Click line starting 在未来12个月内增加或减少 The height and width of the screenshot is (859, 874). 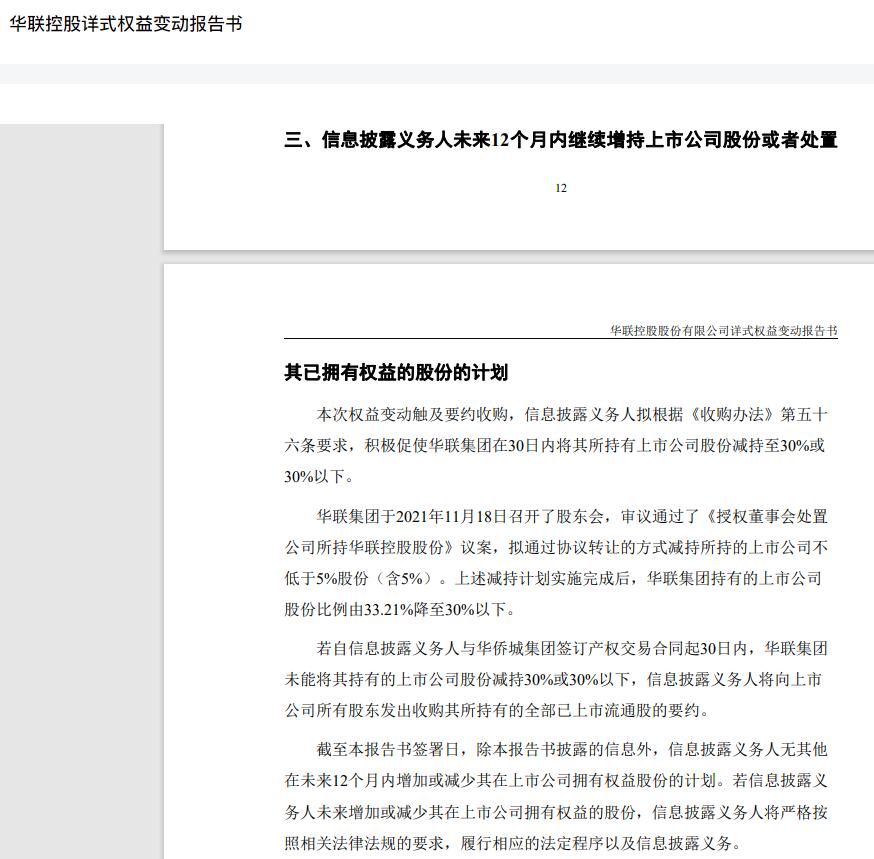point(556,780)
